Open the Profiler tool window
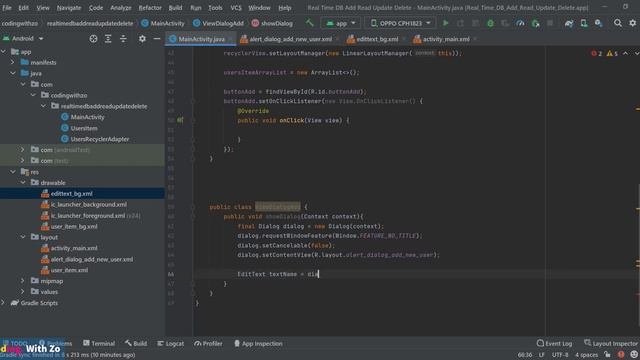Viewport: 640px width, 360px height. pos(209,344)
